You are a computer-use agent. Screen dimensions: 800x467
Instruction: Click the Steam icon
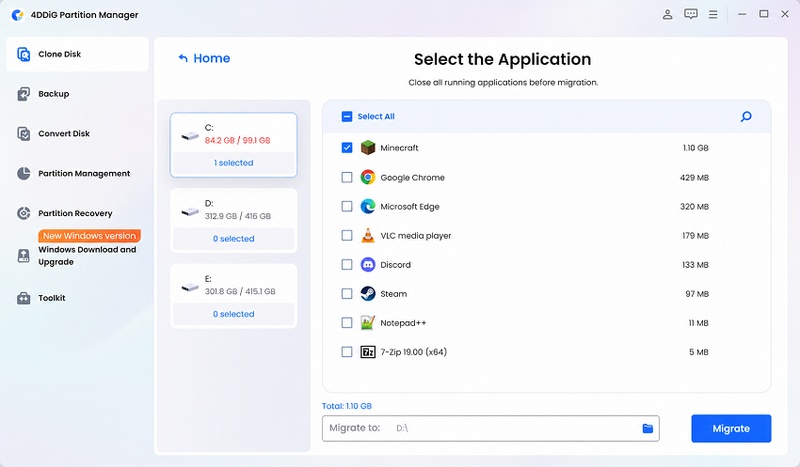click(368, 294)
